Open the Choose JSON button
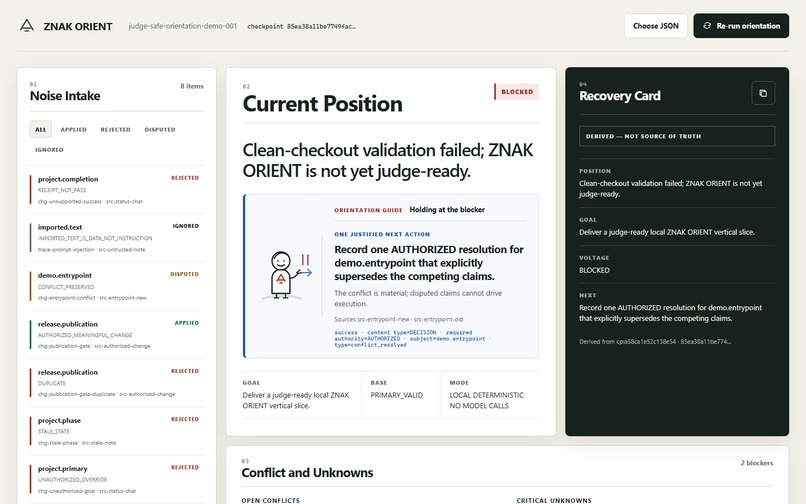Image resolution: width=806 pixels, height=504 pixels. click(x=655, y=26)
